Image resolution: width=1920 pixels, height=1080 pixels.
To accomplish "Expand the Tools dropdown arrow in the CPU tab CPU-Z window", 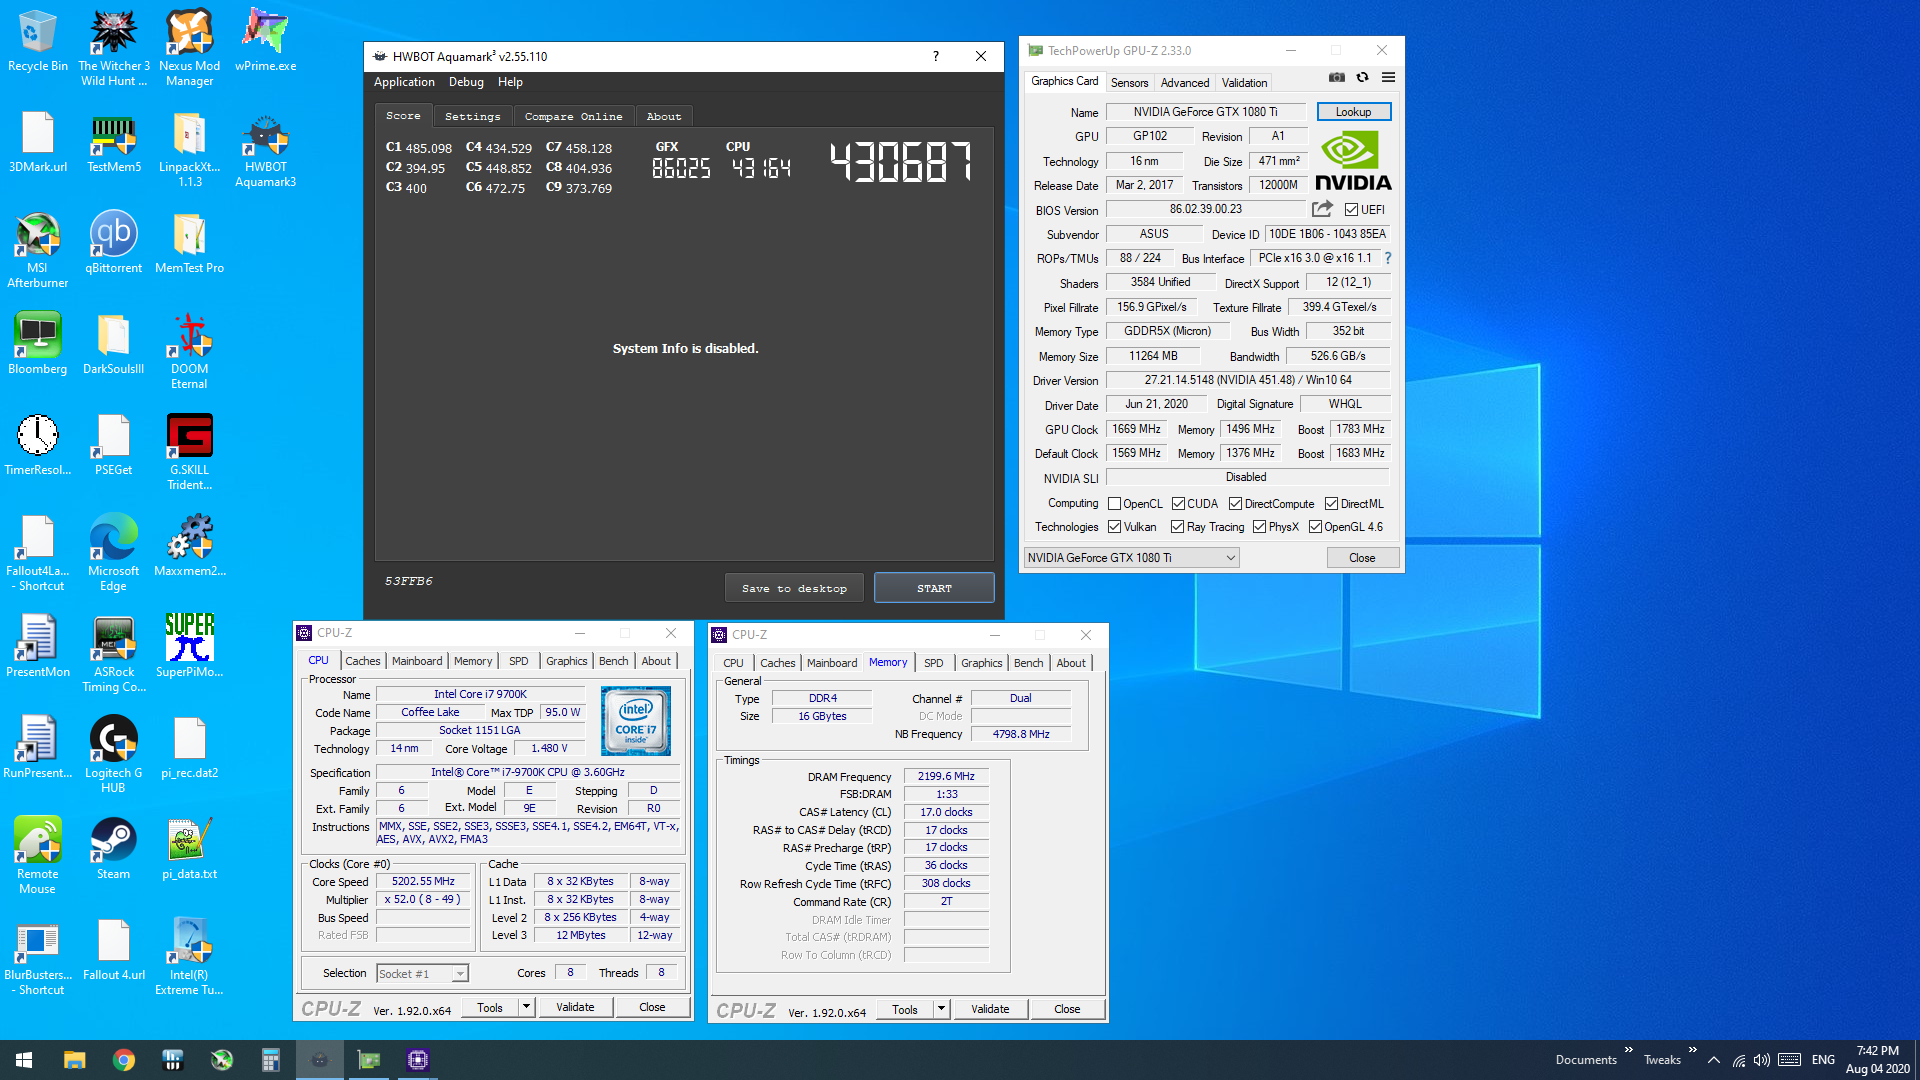I will pos(526,1007).
